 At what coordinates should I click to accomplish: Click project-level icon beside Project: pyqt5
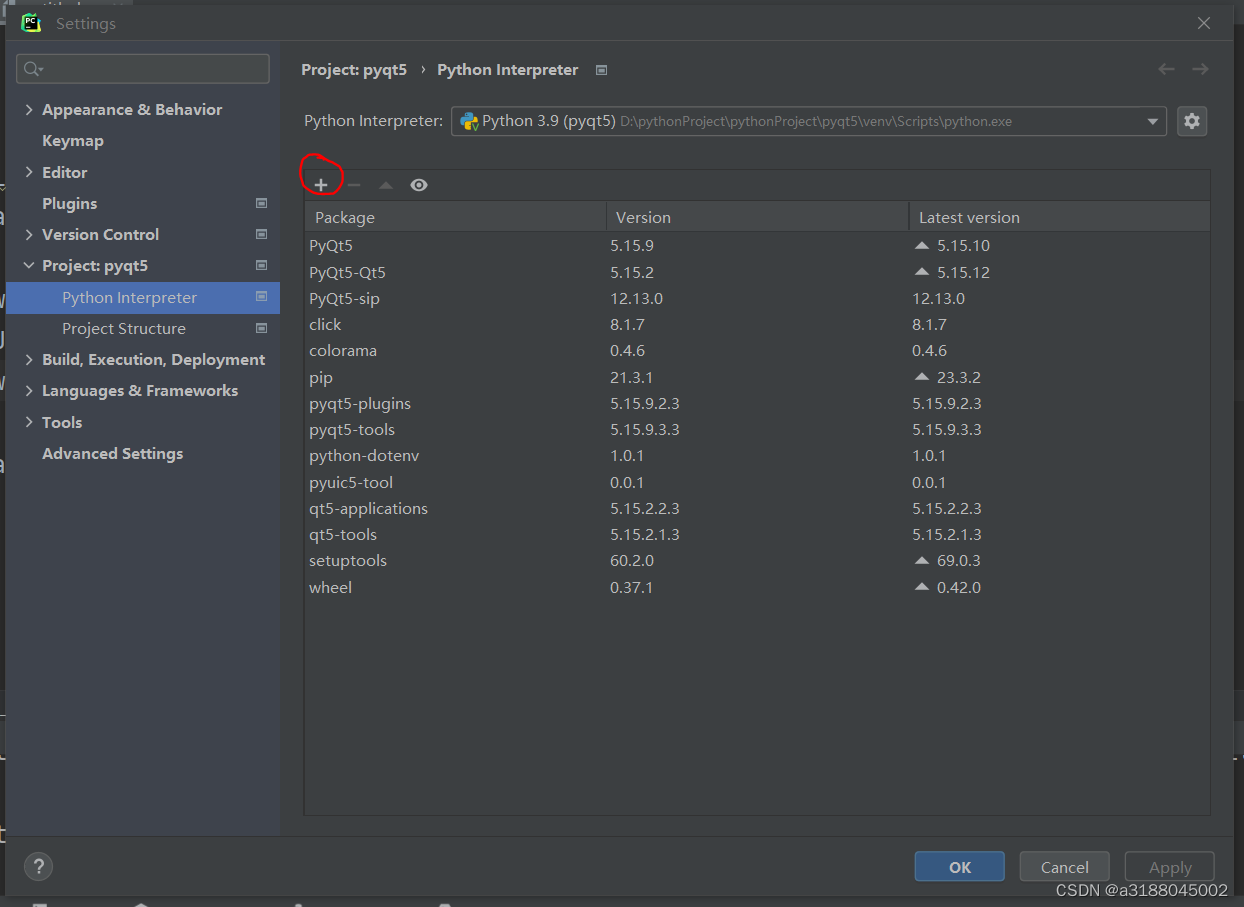click(262, 266)
